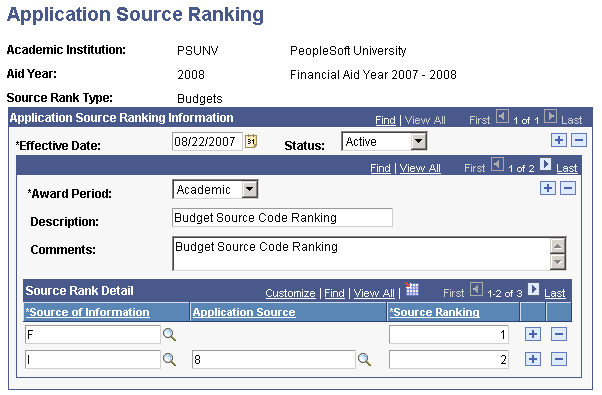The width and height of the screenshot is (602, 395).
Task: Sort by Source of Information column
Action: [x=87, y=312]
